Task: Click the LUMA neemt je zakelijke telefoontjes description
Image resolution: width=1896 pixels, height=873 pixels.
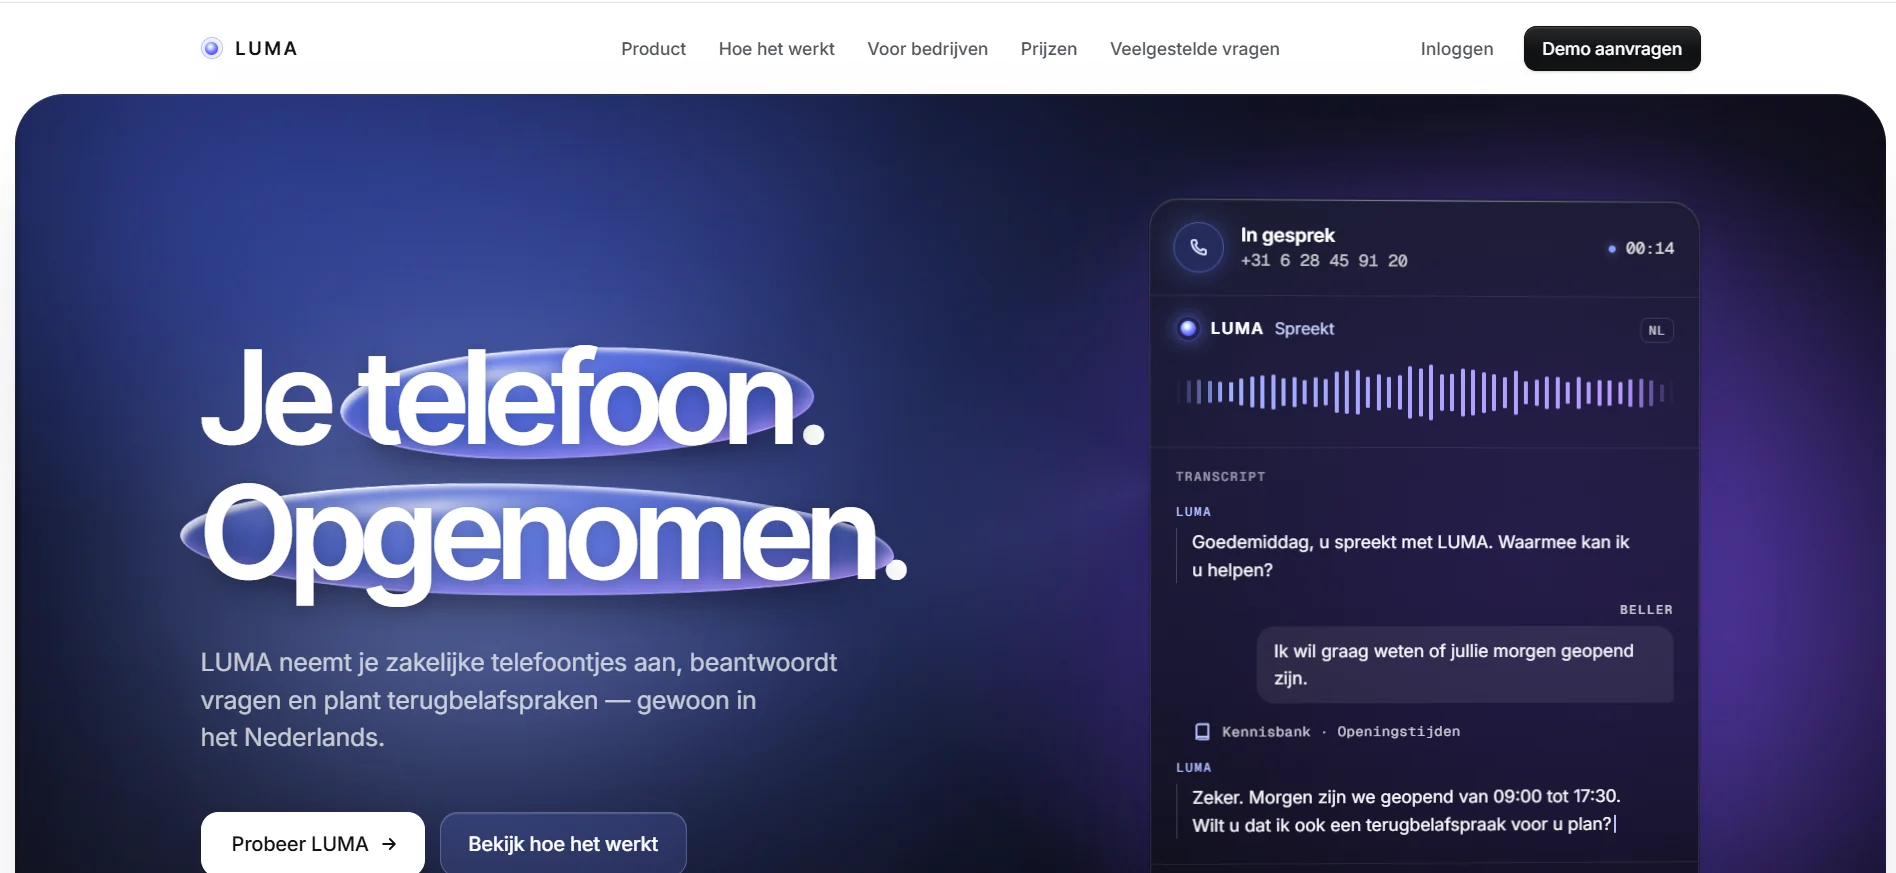Action: coord(518,700)
